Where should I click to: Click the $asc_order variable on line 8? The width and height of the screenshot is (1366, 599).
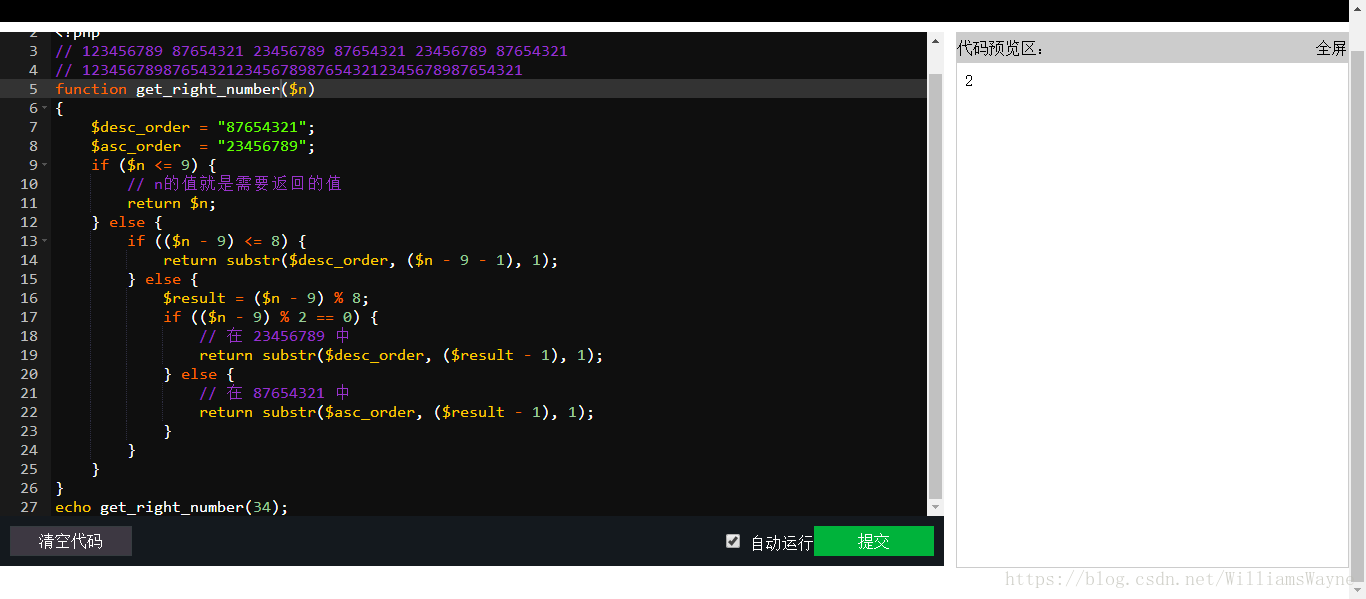tap(136, 146)
